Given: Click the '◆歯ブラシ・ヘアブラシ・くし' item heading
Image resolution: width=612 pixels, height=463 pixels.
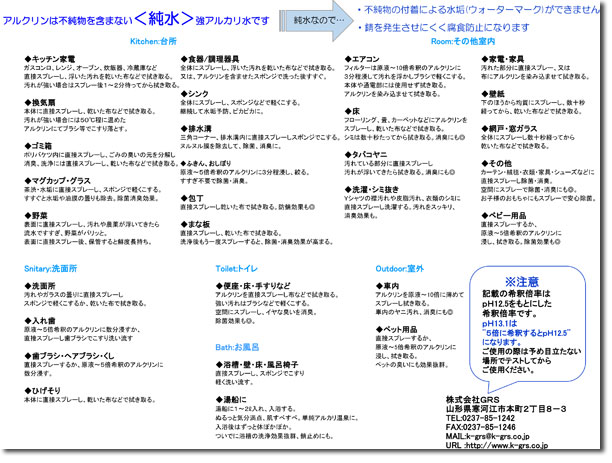Looking at the screenshot, I should click(69, 356).
